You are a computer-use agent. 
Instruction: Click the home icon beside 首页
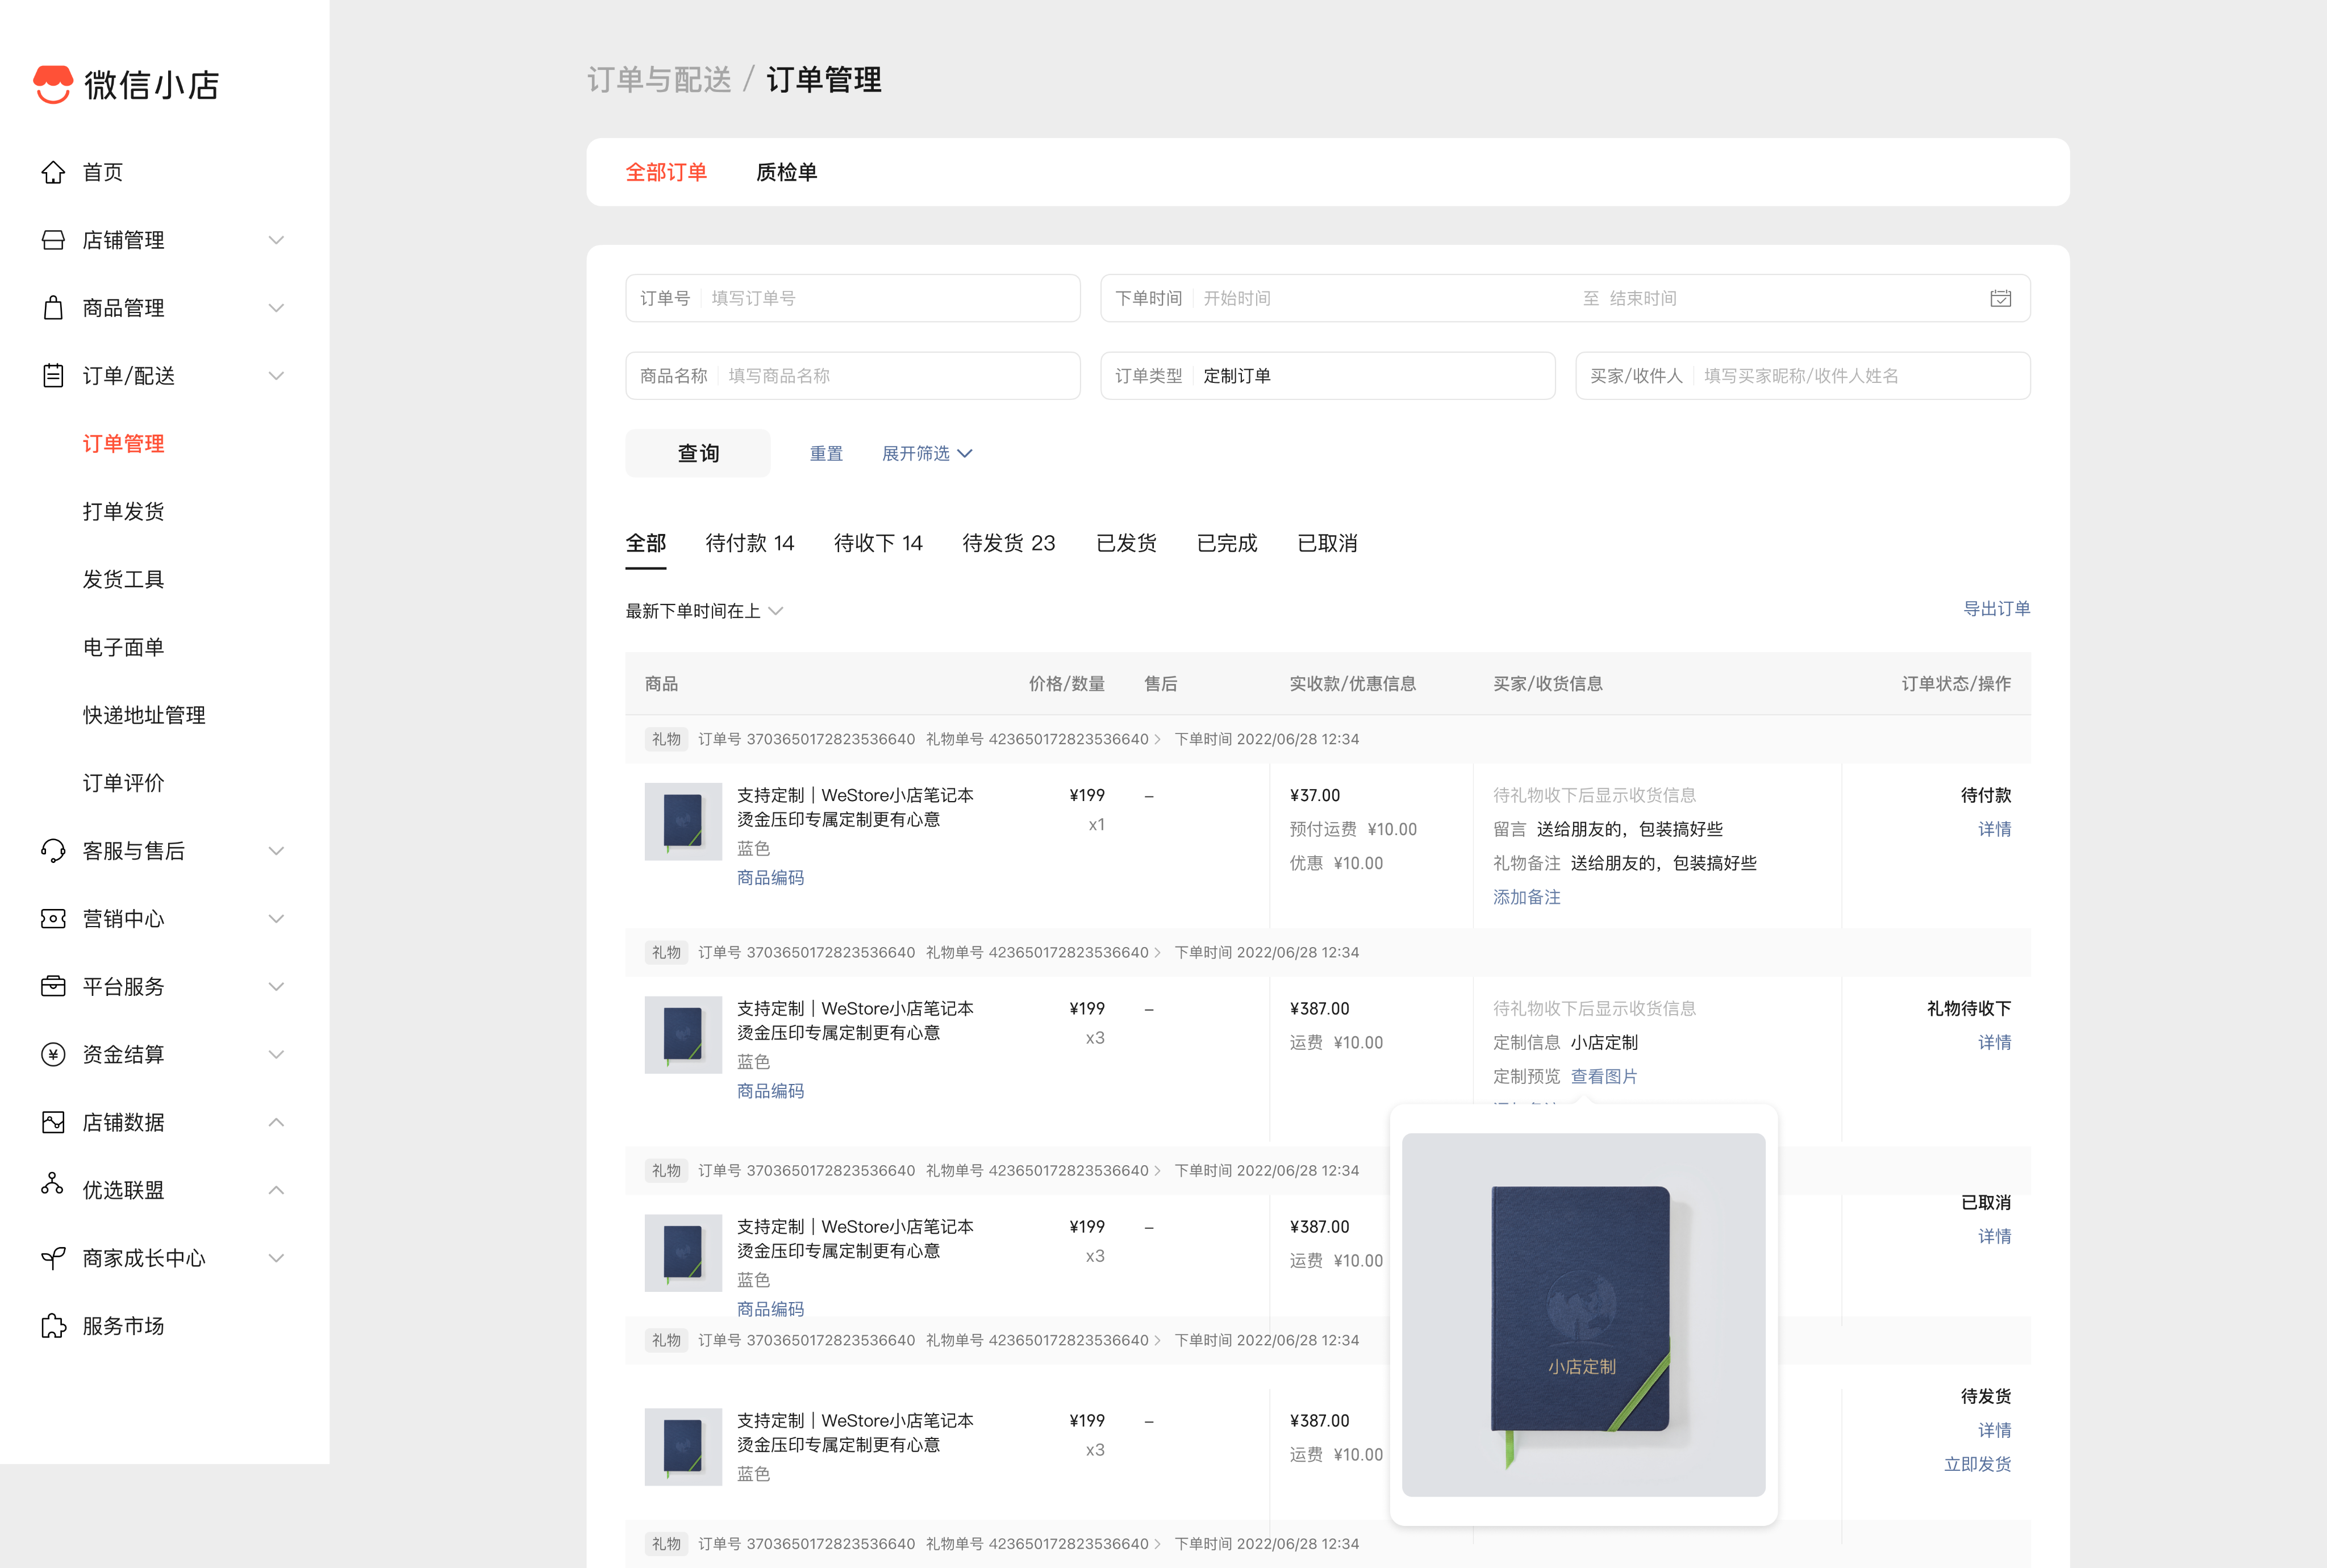[x=53, y=172]
